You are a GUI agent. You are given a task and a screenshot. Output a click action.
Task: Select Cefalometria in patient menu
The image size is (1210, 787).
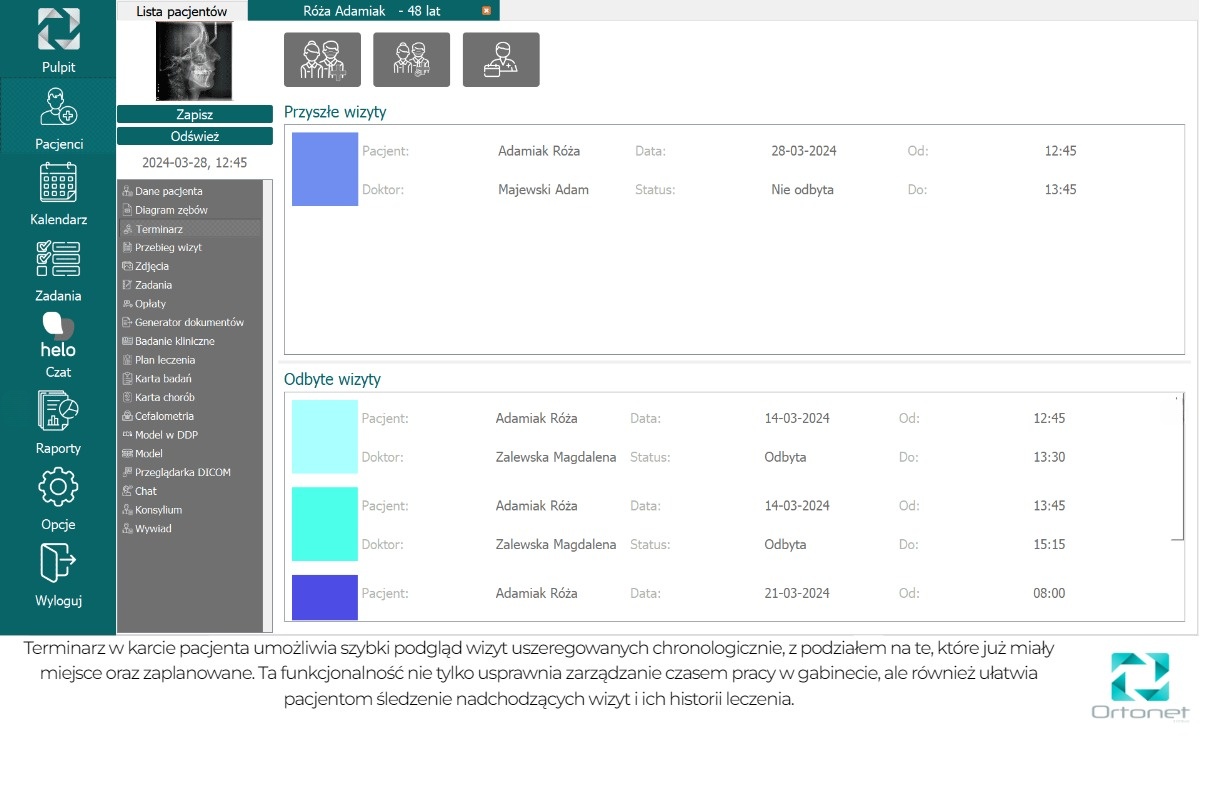164,416
